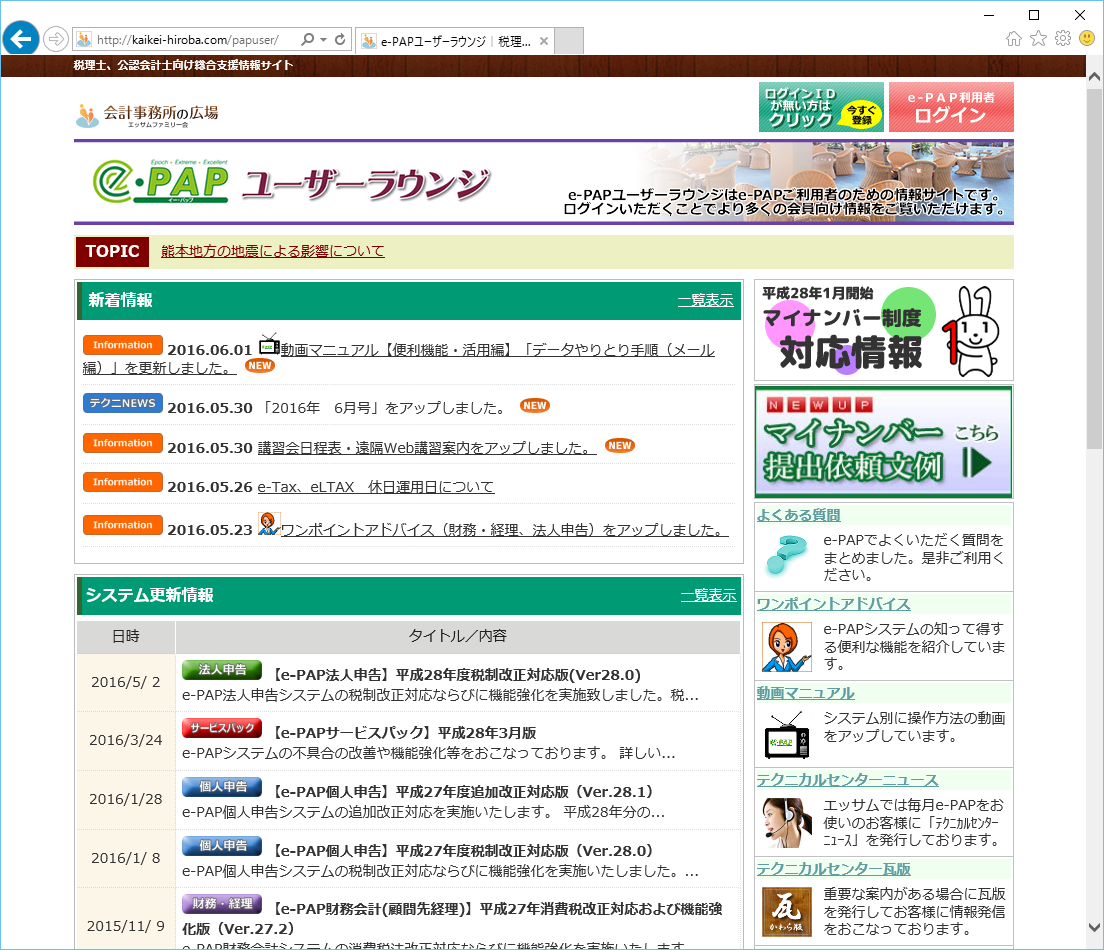The width and height of the screenshot is (1104, 950).
Task: Click the browser Forward arrow button
Action: click(x=56, y=39)
